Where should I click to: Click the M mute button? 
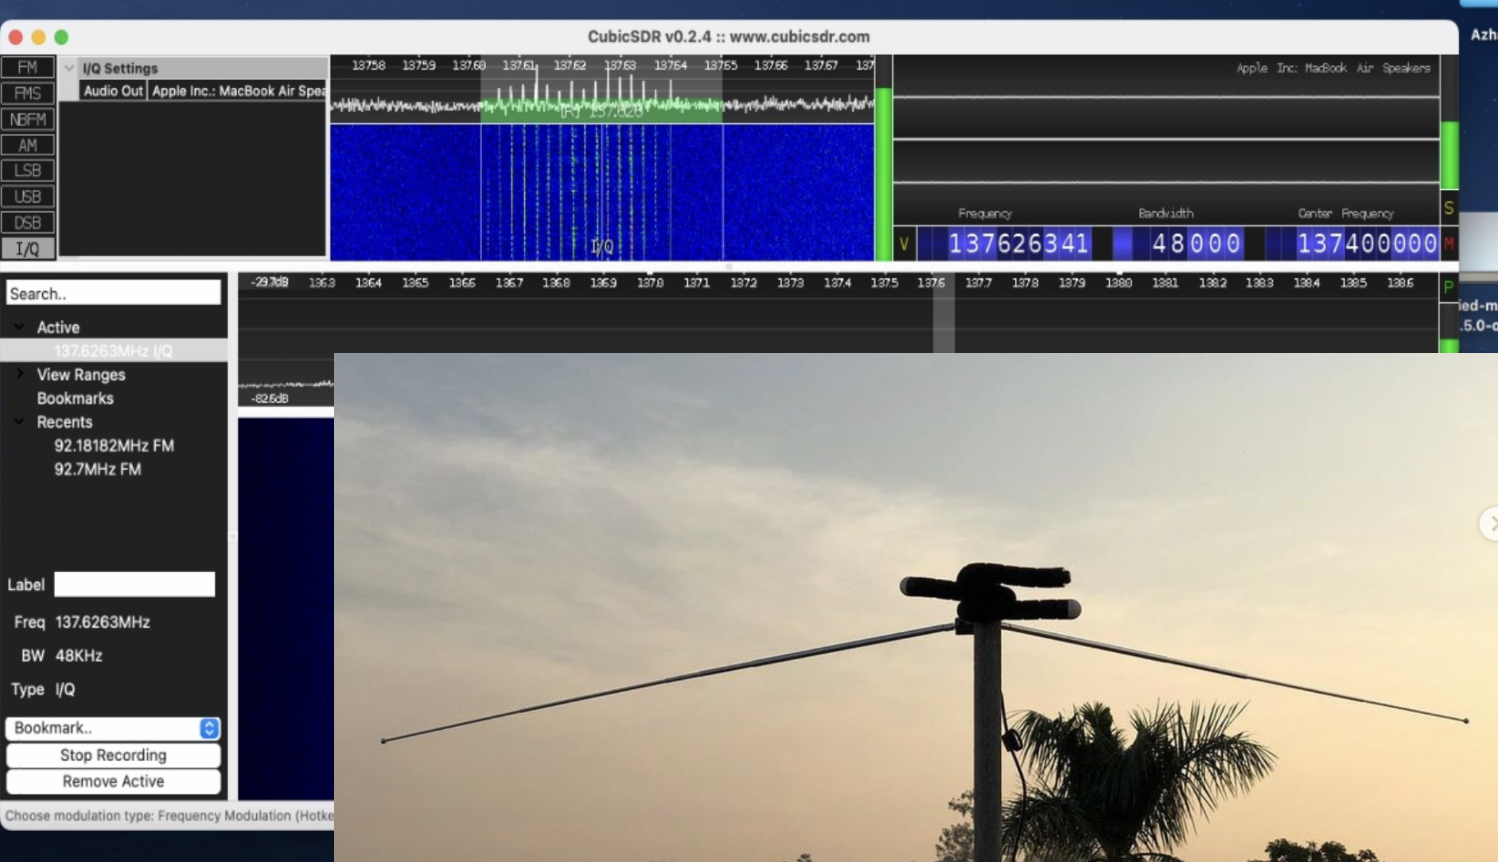(1449, 244)
